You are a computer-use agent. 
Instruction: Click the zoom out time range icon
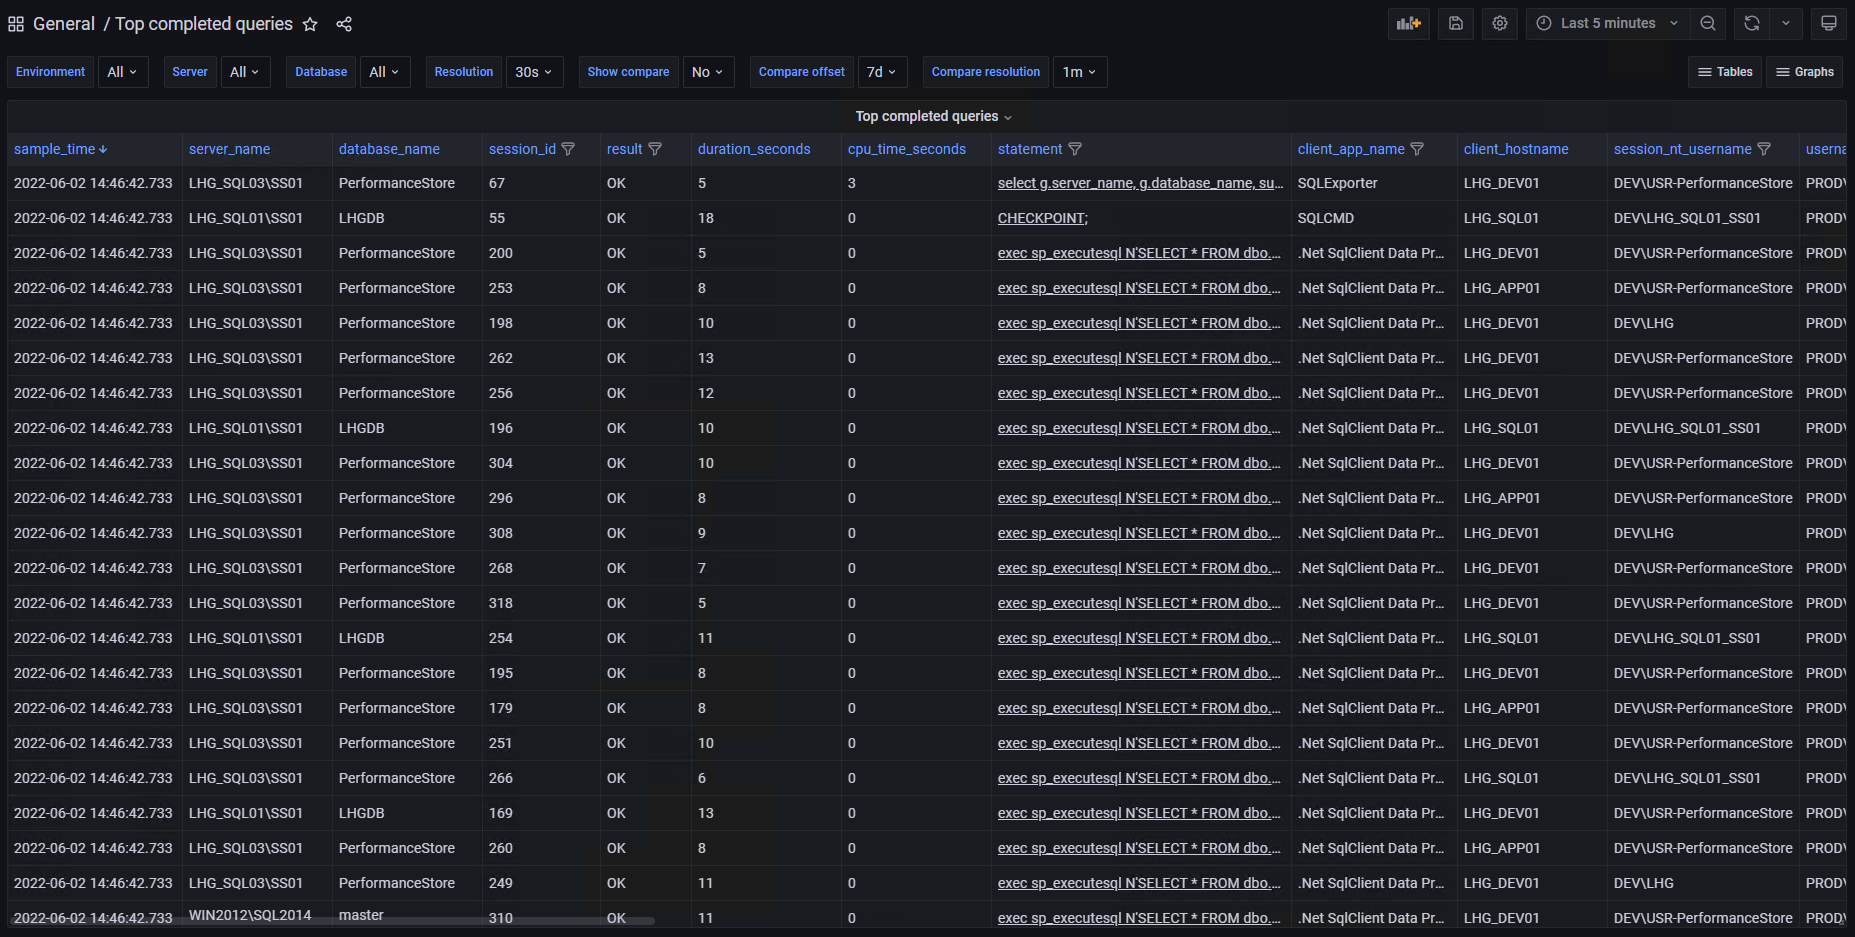coord(1708,23)
